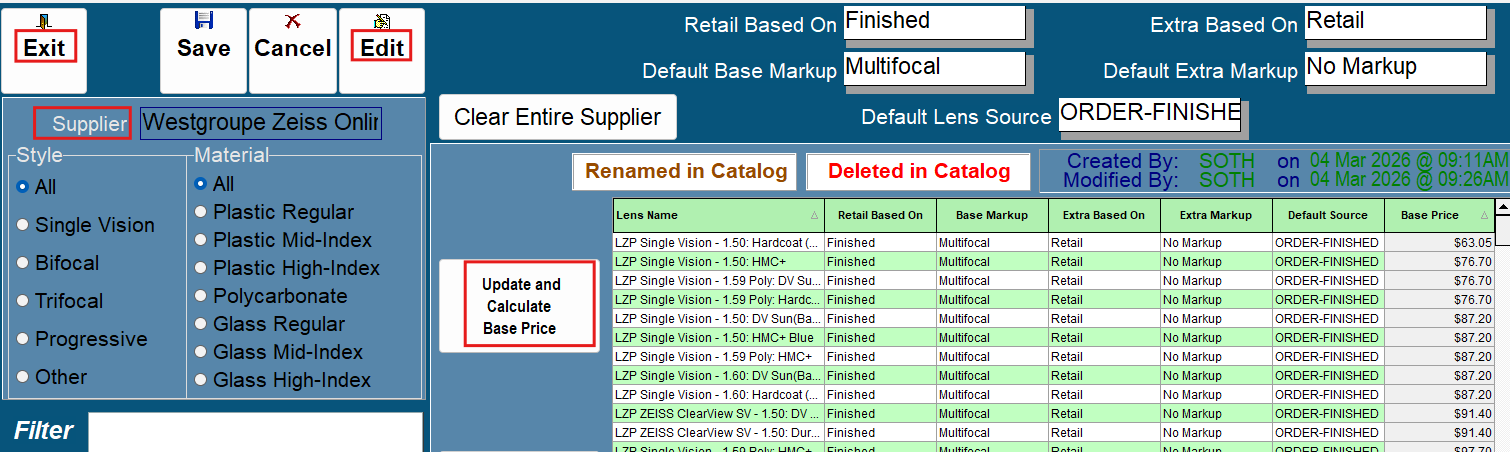Open the Default Base Markup dropdown

click(934, 69)
